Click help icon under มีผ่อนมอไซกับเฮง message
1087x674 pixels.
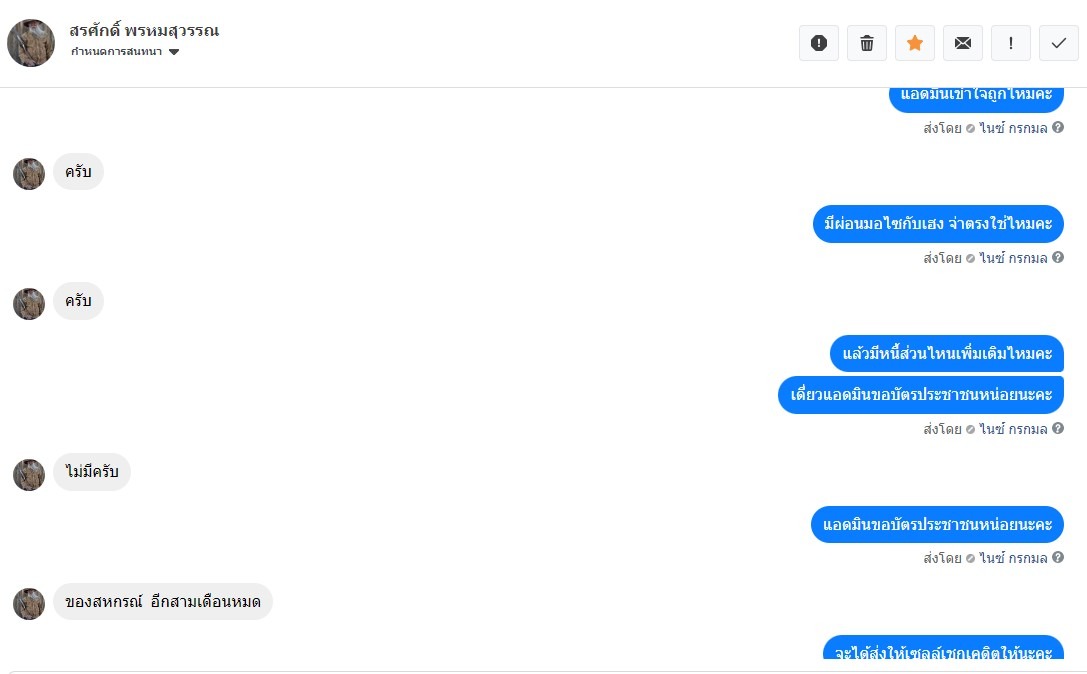point(1058,257)
